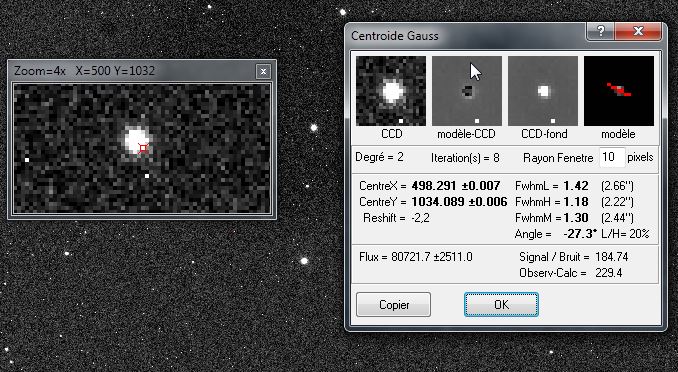Click the CCD-fond preview image
Viewport: 678px width, 372px height.
tap(543, 91)
